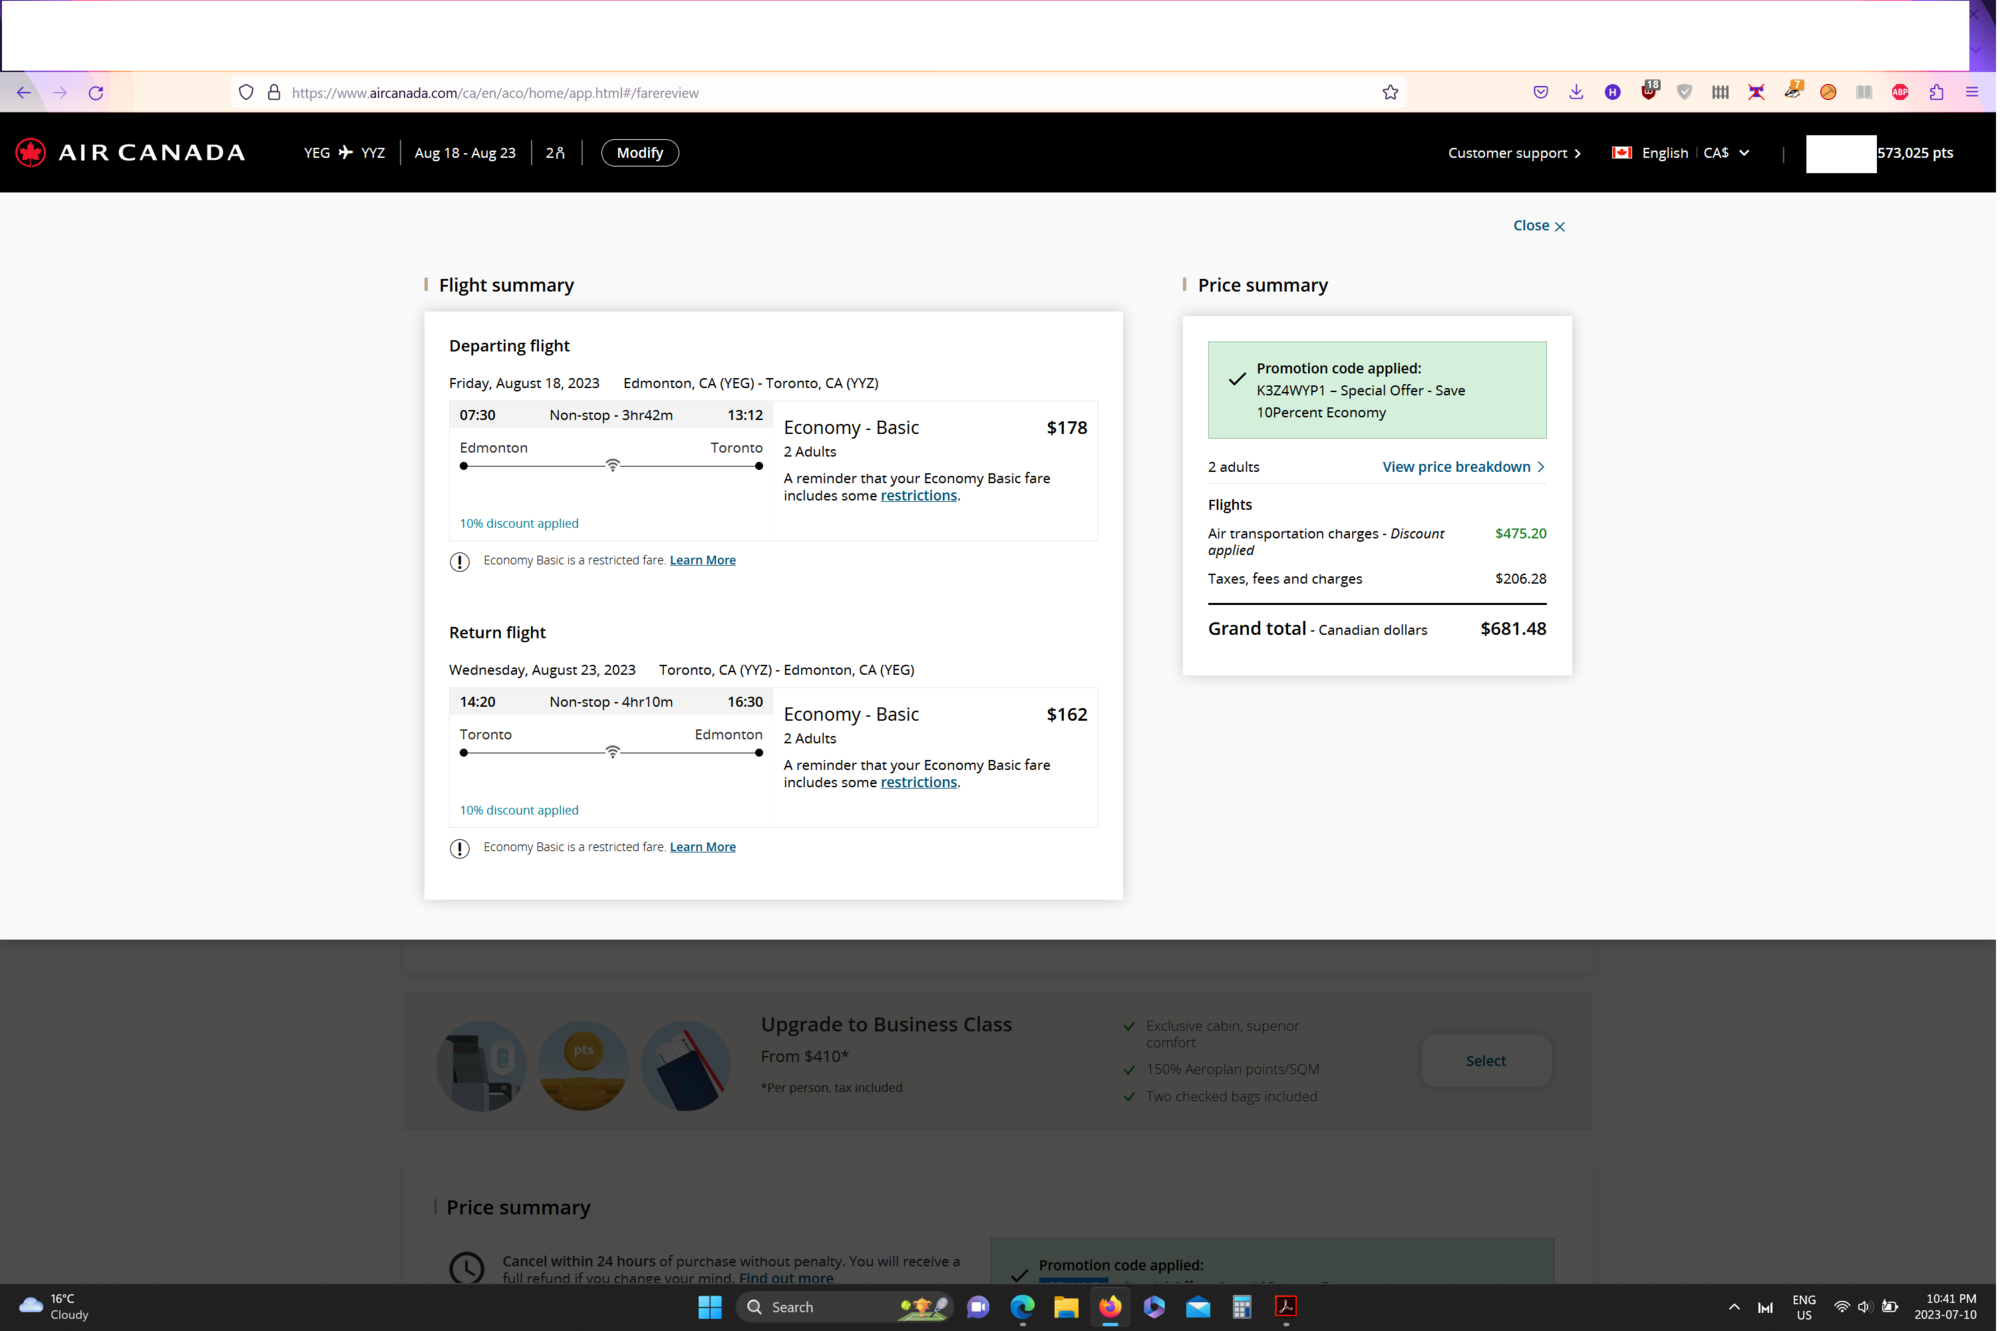
Task: Open File Explorer from the taskbar
Action: coord(1066,1307)
